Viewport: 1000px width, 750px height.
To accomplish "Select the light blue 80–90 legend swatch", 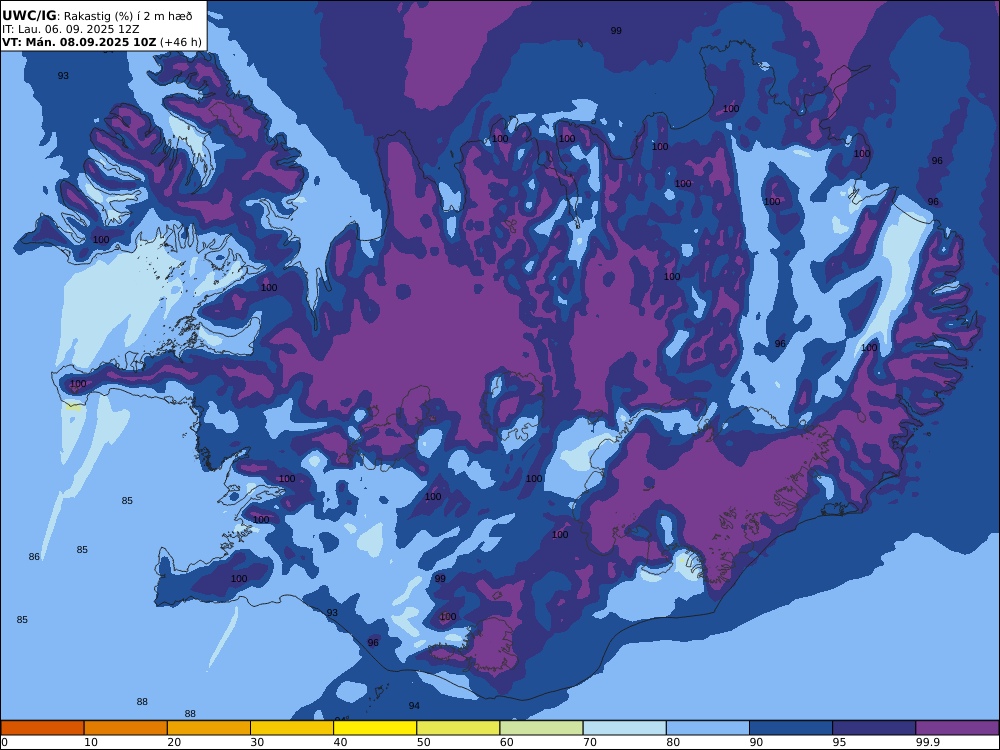I will pyautogui.click(x=708, y=728).
